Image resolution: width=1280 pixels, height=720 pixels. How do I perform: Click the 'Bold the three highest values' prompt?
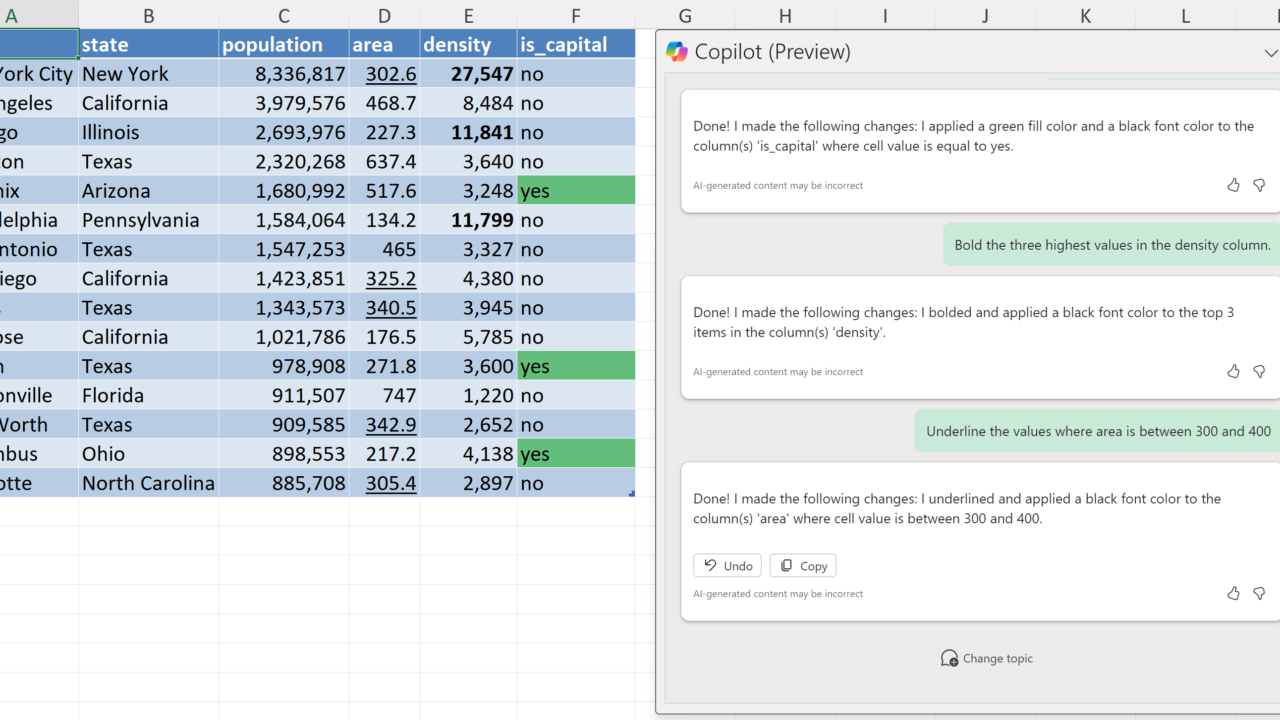tap(1112, 245)
